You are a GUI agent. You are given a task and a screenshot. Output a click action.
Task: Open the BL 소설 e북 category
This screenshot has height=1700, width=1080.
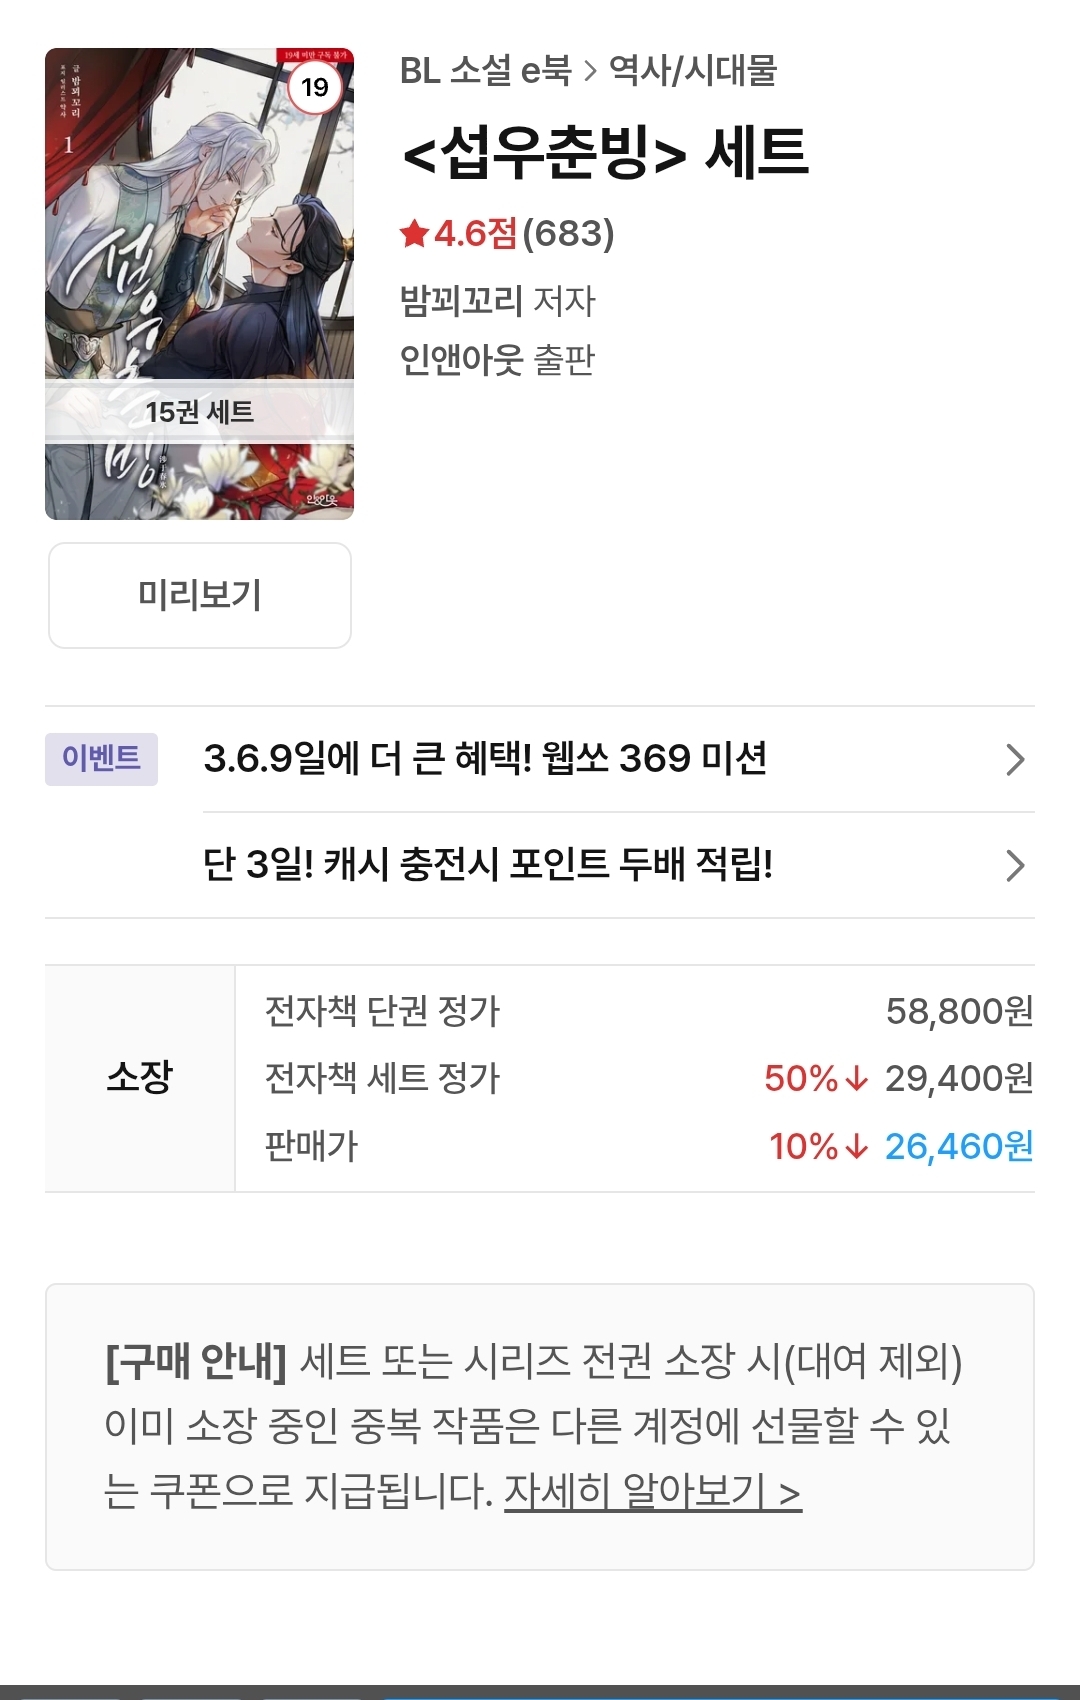(x=485, y=71)
